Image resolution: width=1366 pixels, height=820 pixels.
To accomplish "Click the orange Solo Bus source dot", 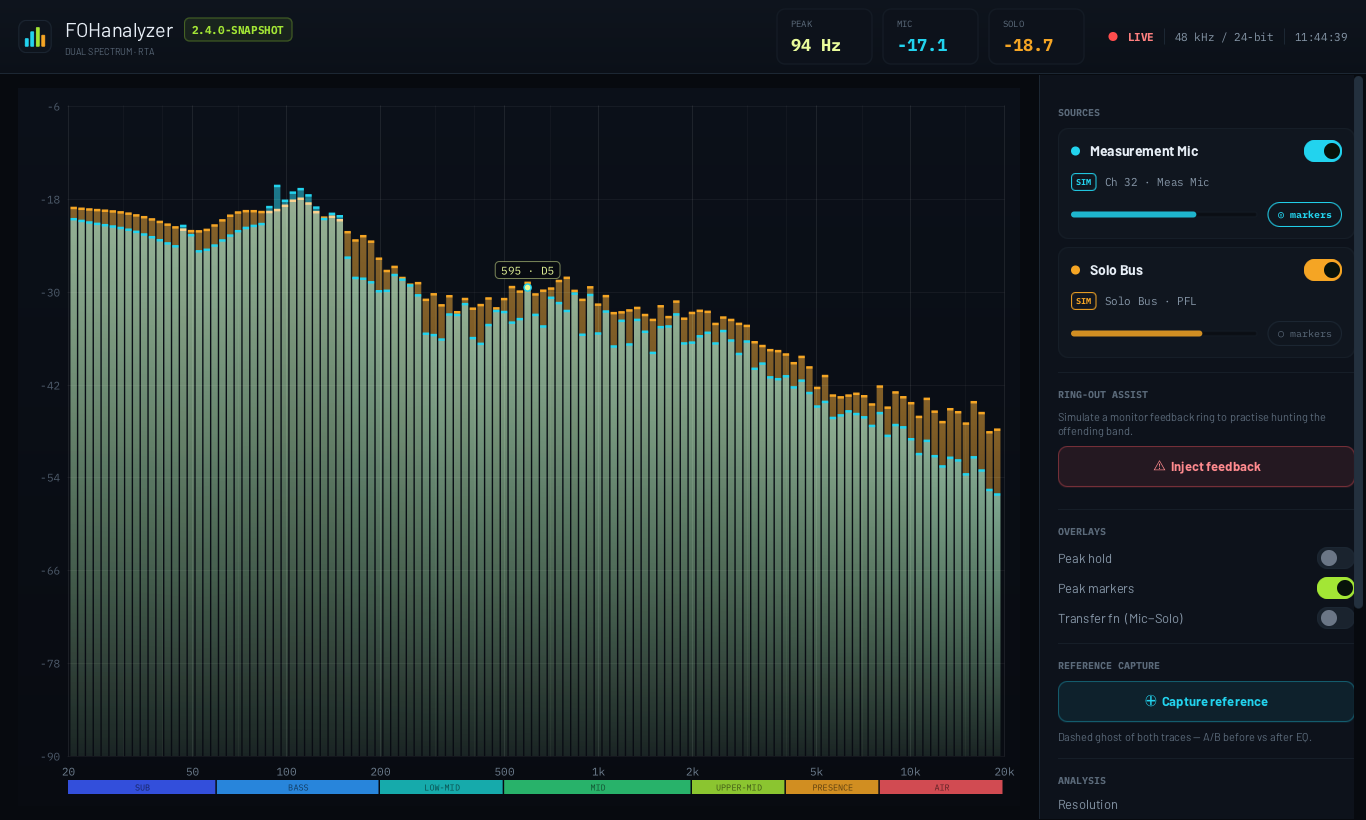I will coord(1076,270).
